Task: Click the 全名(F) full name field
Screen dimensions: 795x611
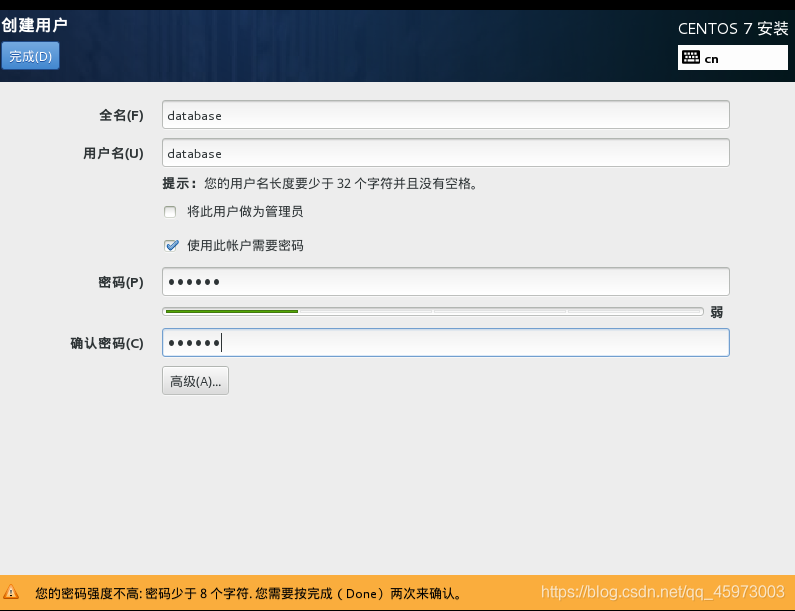Action: [x=446, y=115]
